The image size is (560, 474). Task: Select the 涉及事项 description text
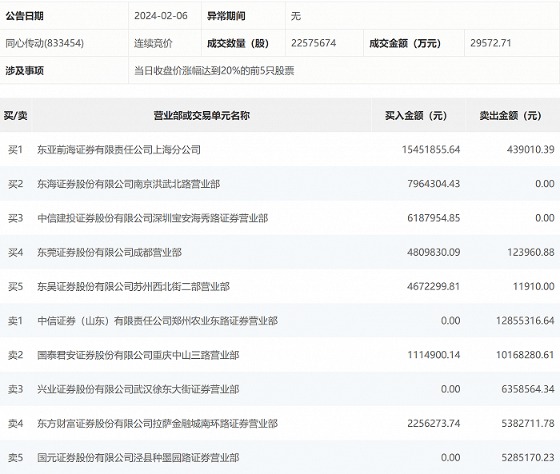214,71
